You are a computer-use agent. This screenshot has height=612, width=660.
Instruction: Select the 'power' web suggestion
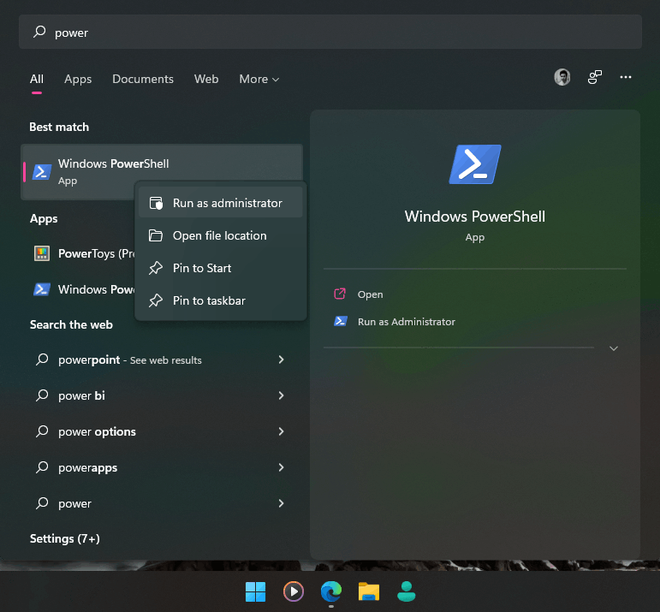pos(160,503)
